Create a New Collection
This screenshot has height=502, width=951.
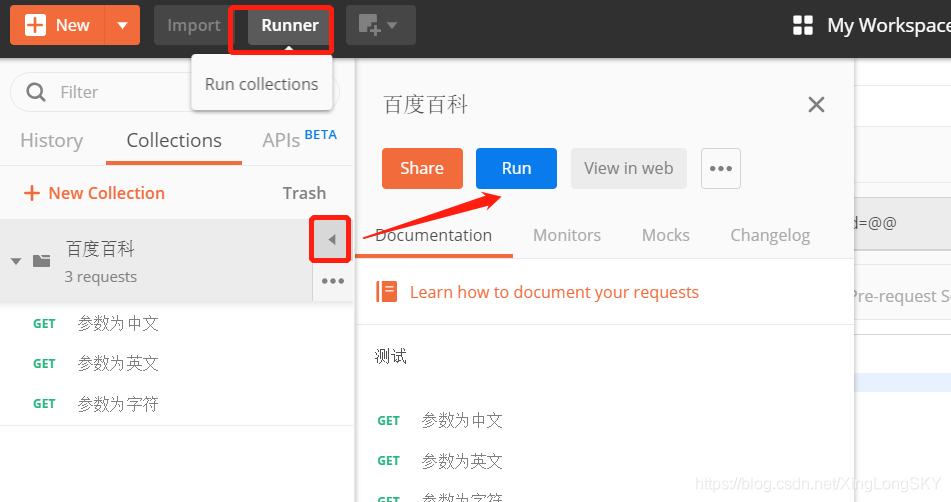94,193
